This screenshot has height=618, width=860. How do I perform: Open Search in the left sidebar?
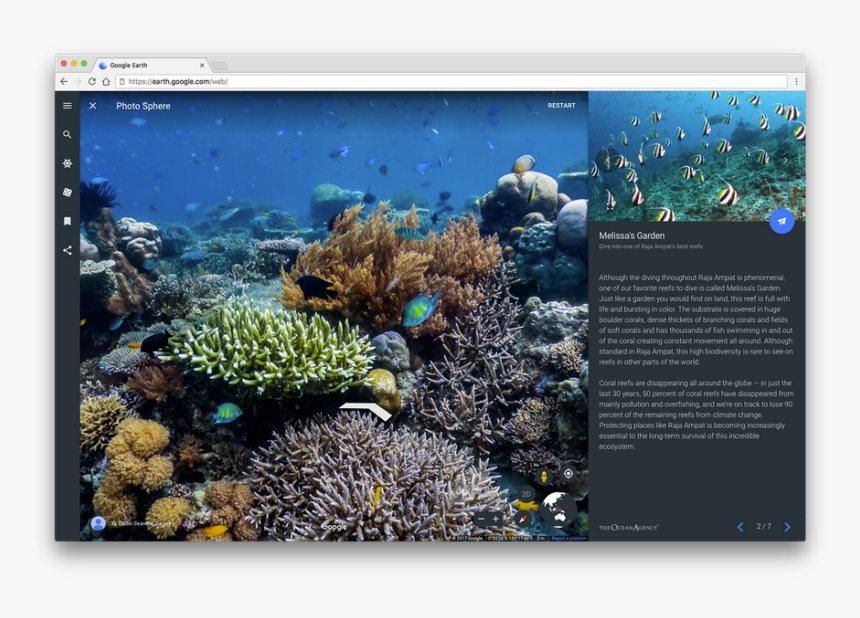coord(67,135)
